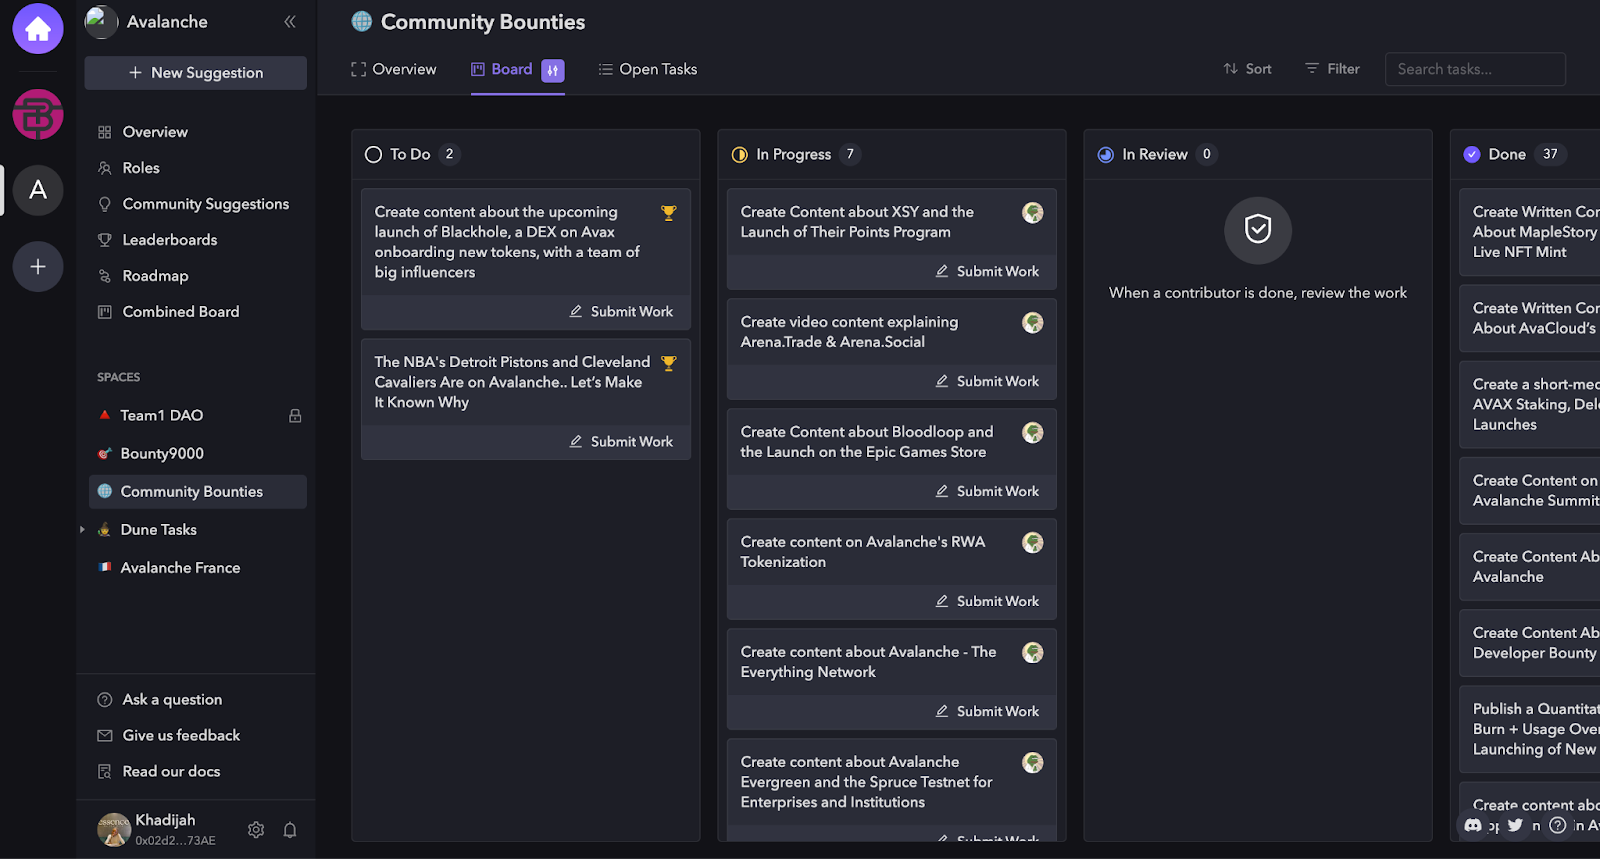Image resolution: width=1600 pixels, height=859 pixels.
Task: Submit Work on the NBA Pistons card
Action: pos(621,442)
